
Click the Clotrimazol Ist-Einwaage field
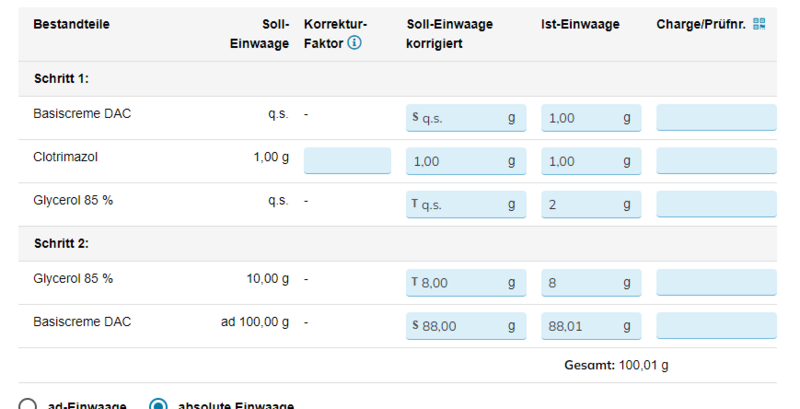click(x=591, y=161)
